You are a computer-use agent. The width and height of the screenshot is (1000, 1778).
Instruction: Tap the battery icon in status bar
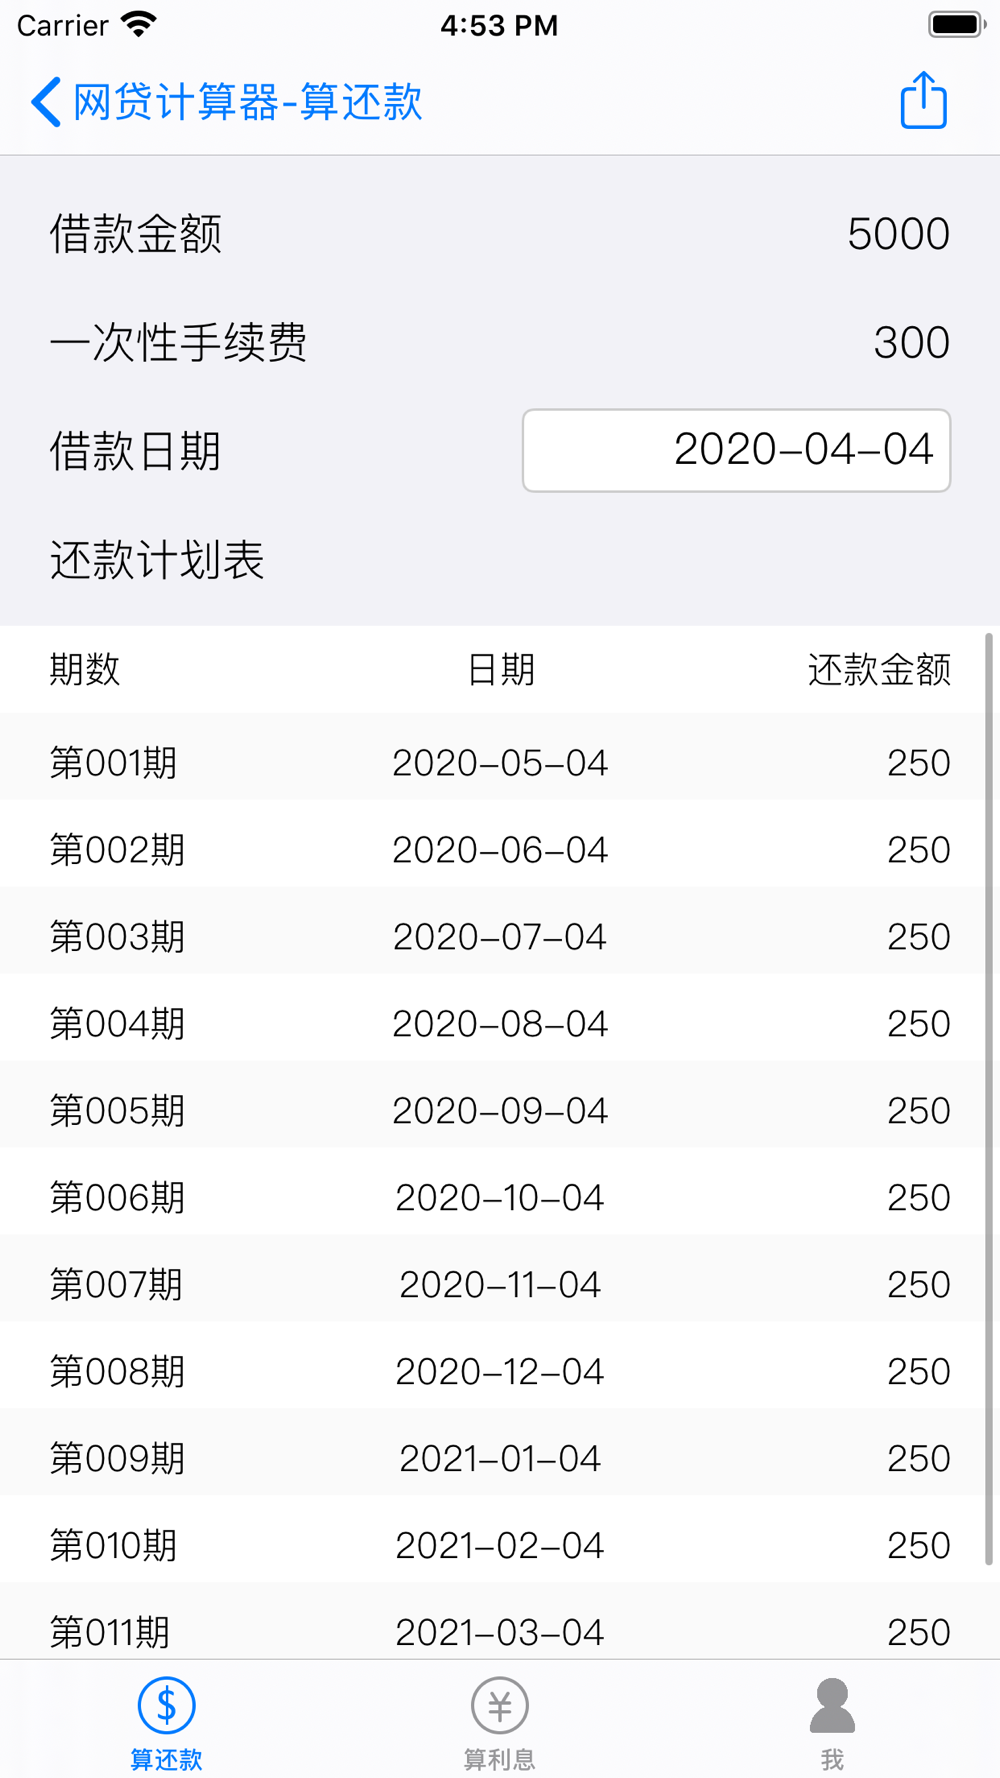coord(957,24)
